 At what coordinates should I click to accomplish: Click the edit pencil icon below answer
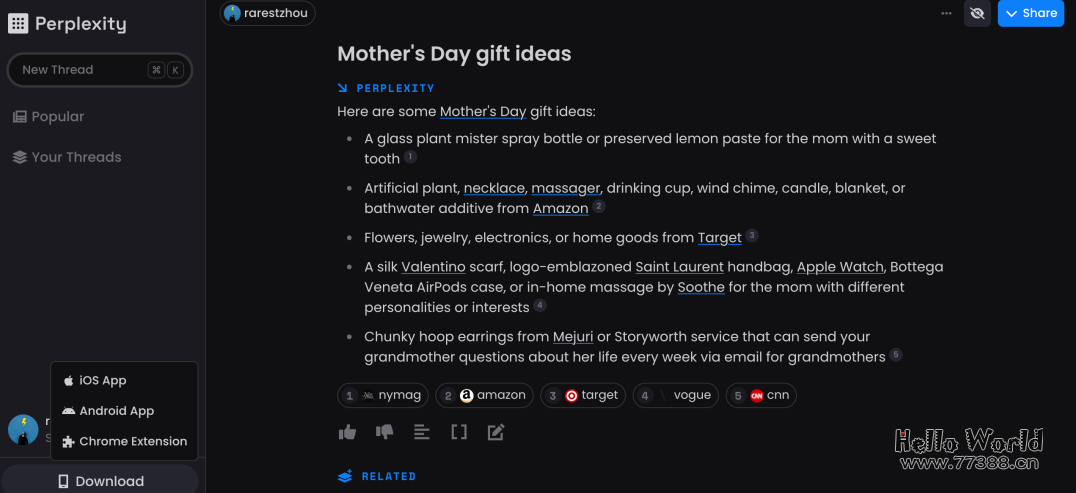pyautogui.click(x=496, y=432)
